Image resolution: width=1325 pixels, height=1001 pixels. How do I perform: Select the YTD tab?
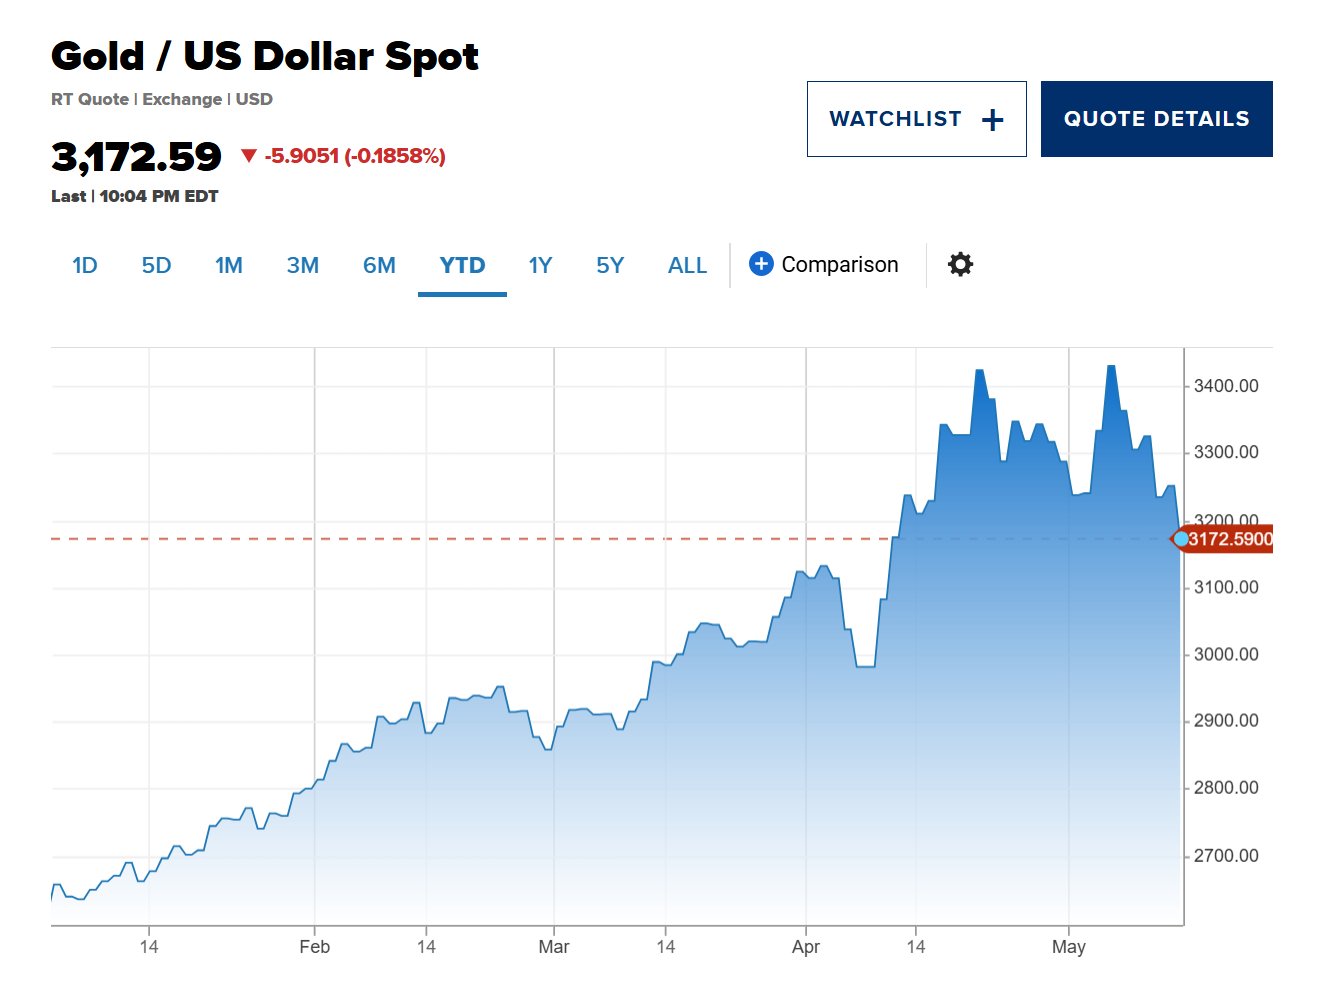(x=462, y=266)
